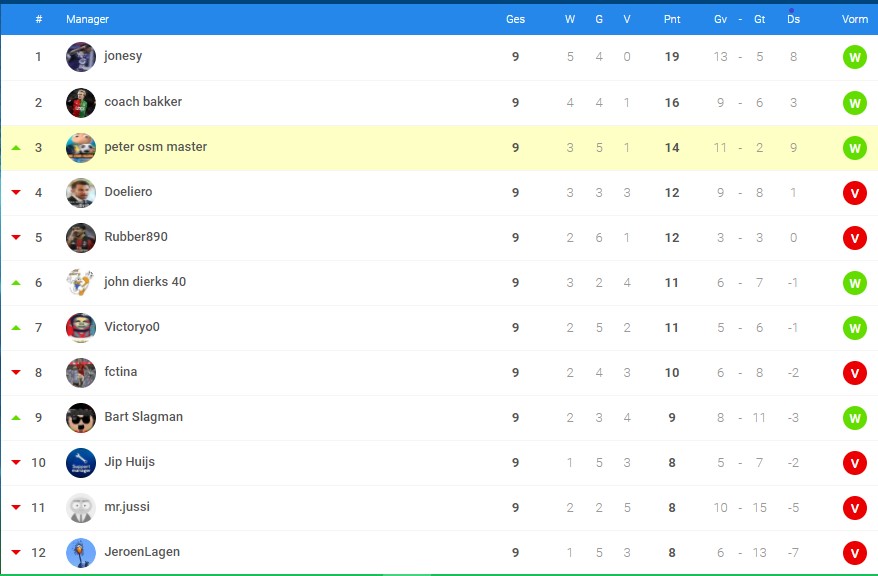Open the mr.jussi manager profile link
Screen dimensions: 878x576
pyautogui.click(x=127, y=507)
